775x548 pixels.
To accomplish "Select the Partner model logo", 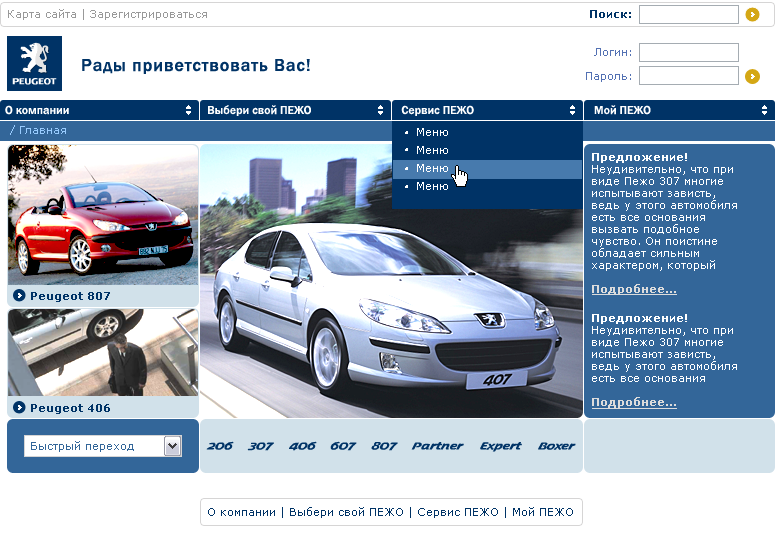I will click(x=437, y=446).
